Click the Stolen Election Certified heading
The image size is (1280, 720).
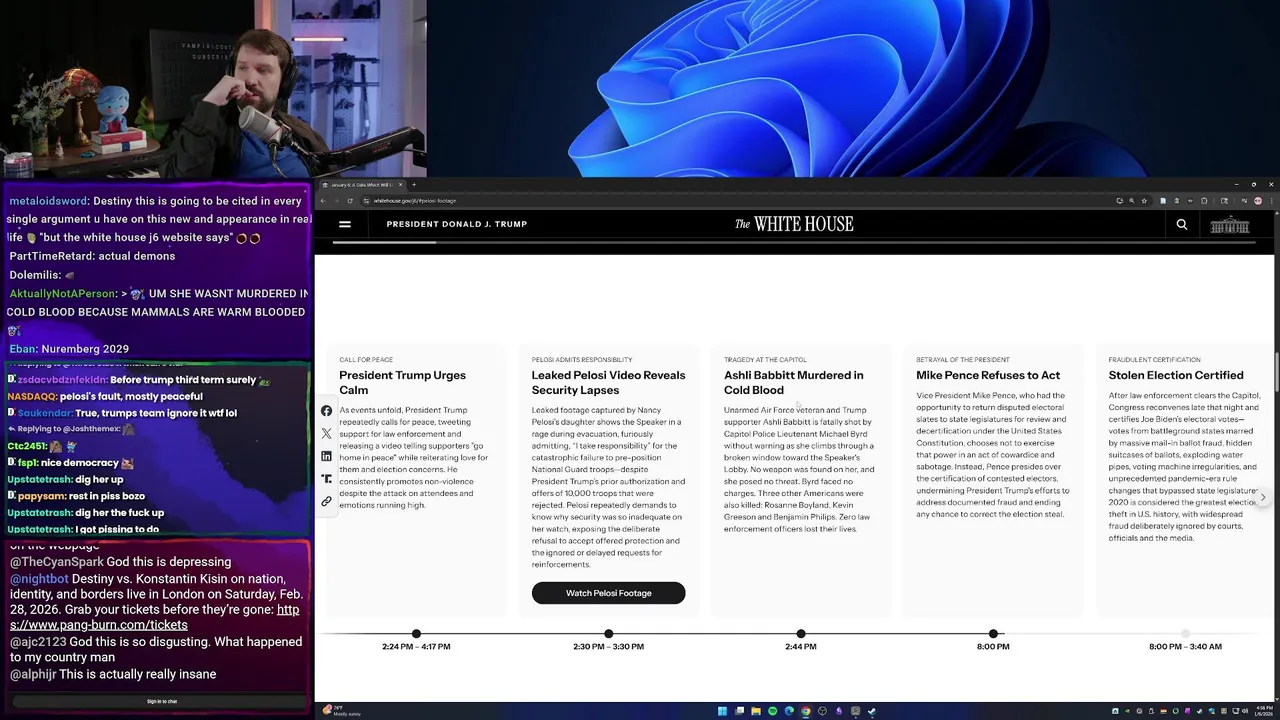(x=1176, y=375)
